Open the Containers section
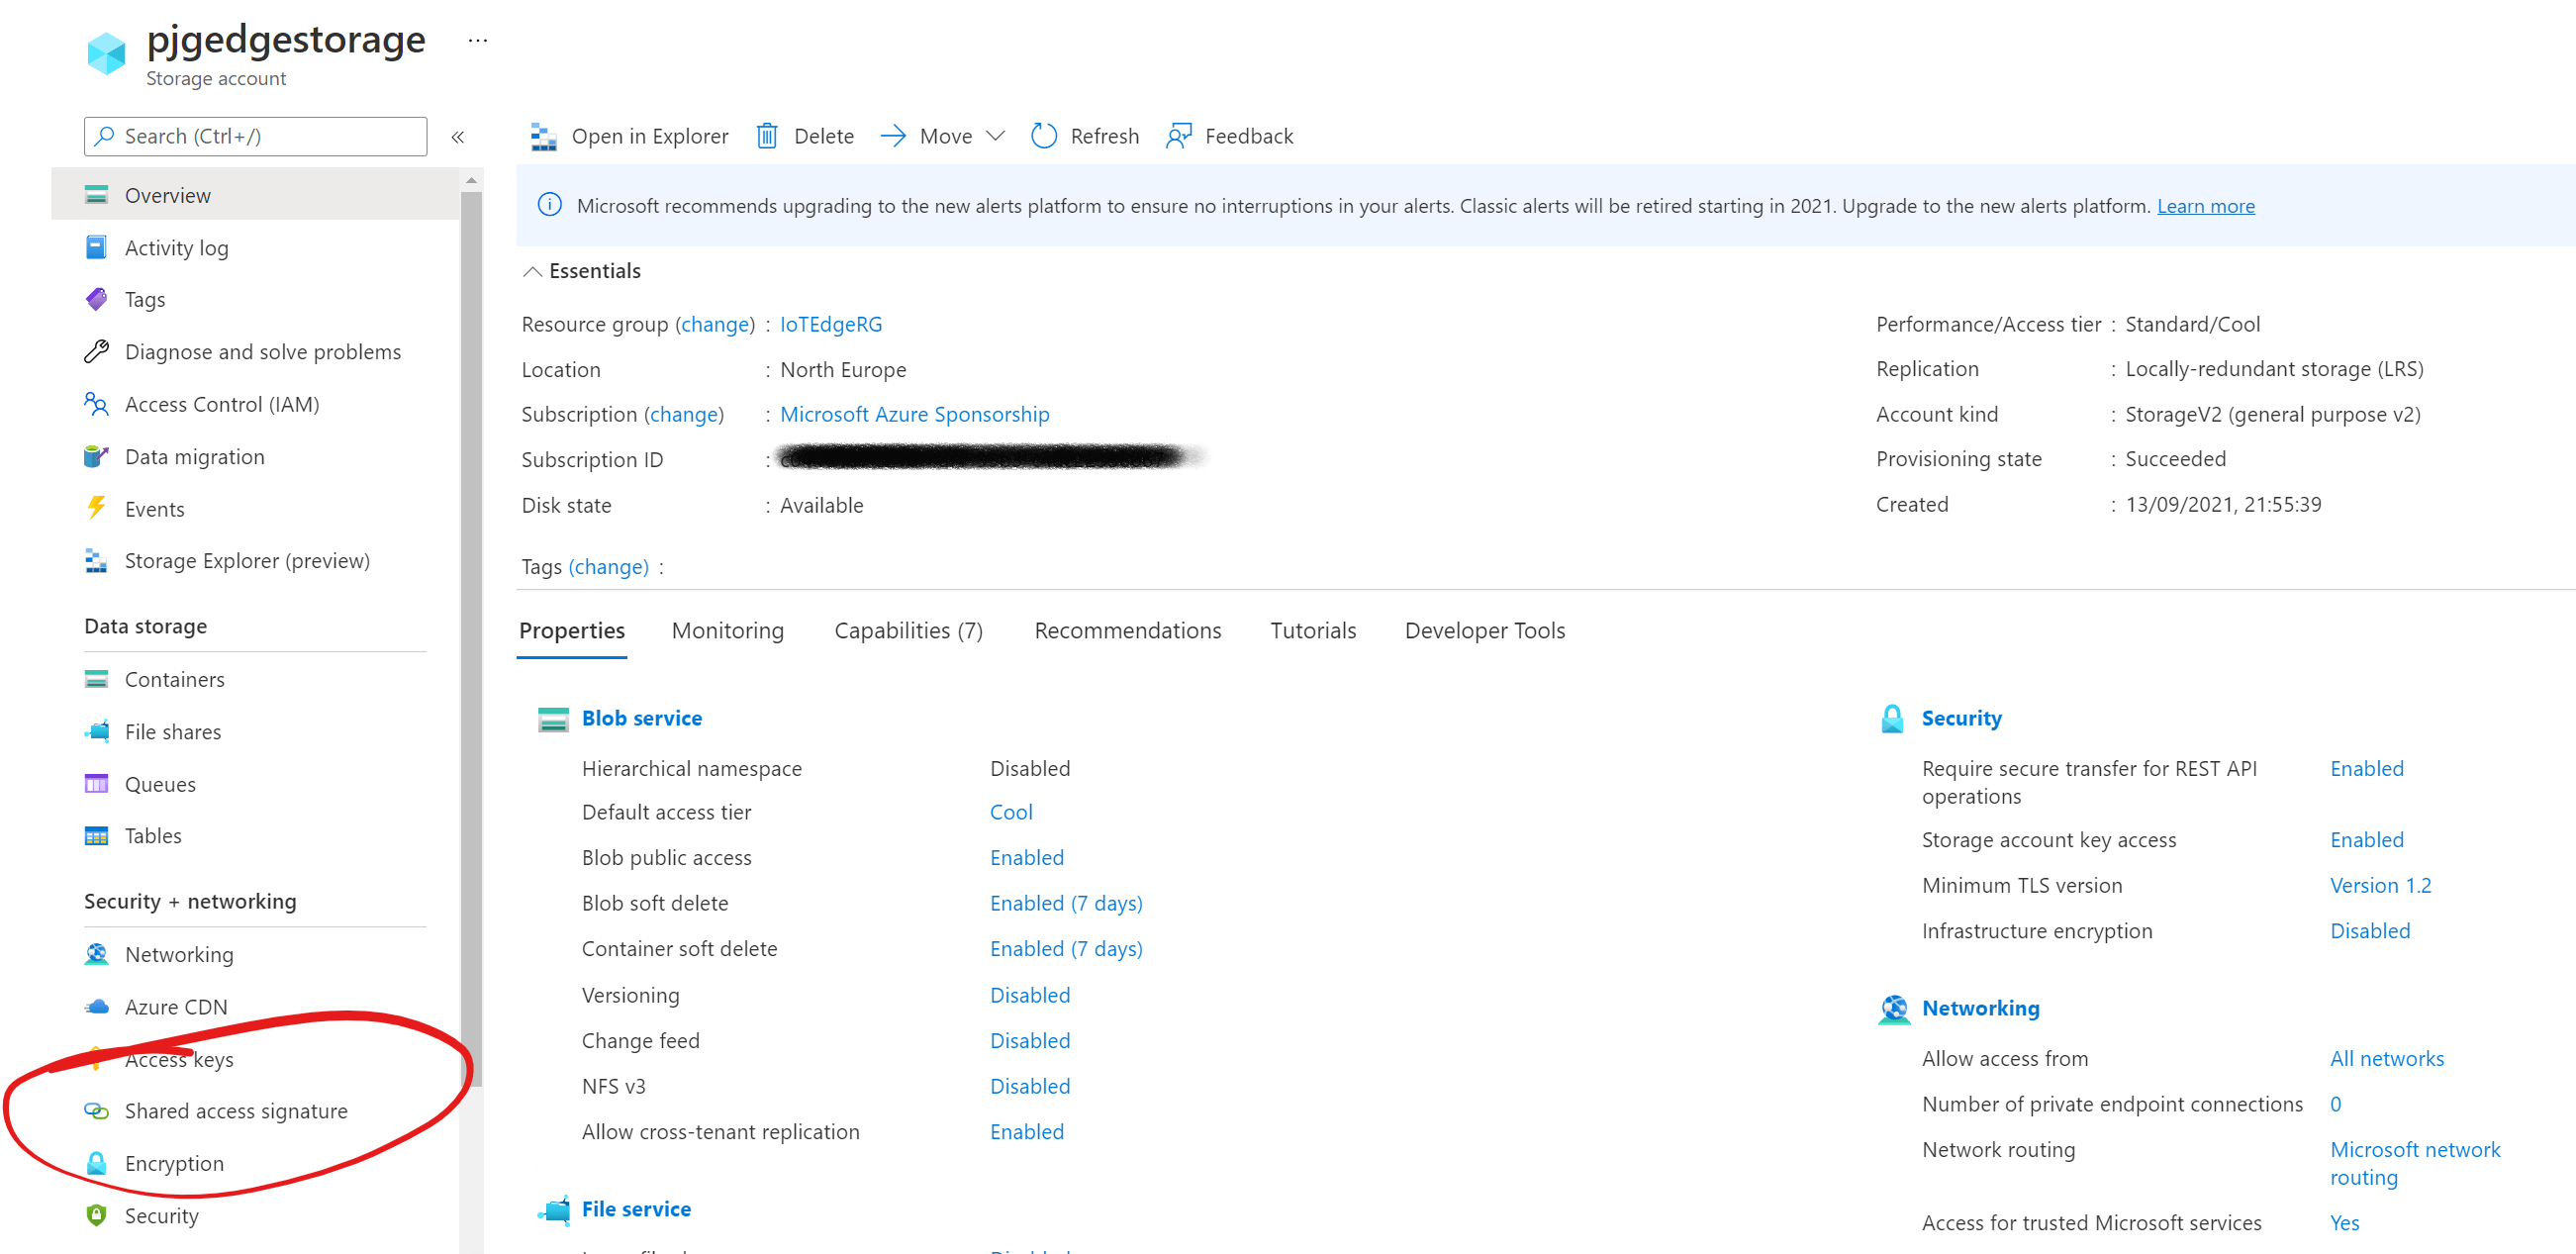Viewport: 2576px width, 1254px height. point(175,678)
